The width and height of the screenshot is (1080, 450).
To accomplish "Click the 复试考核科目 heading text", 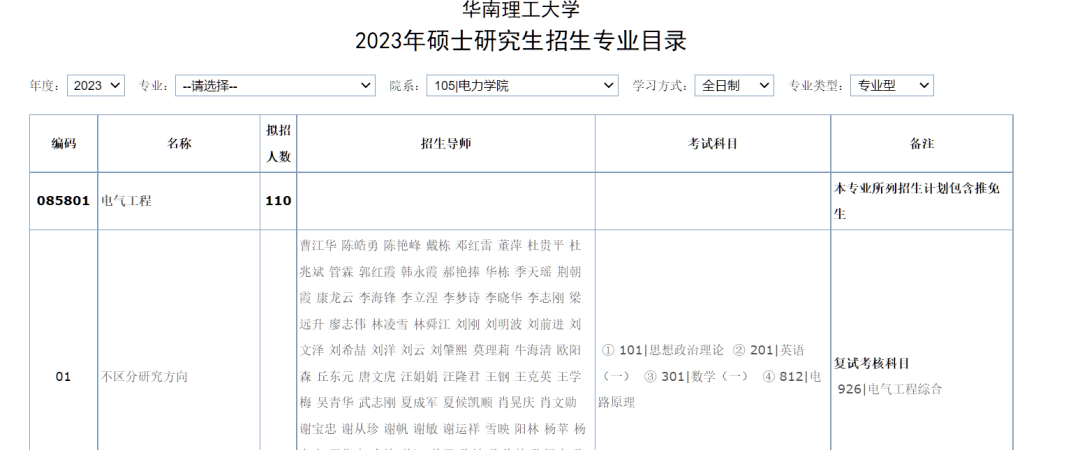I will (872, 363).
